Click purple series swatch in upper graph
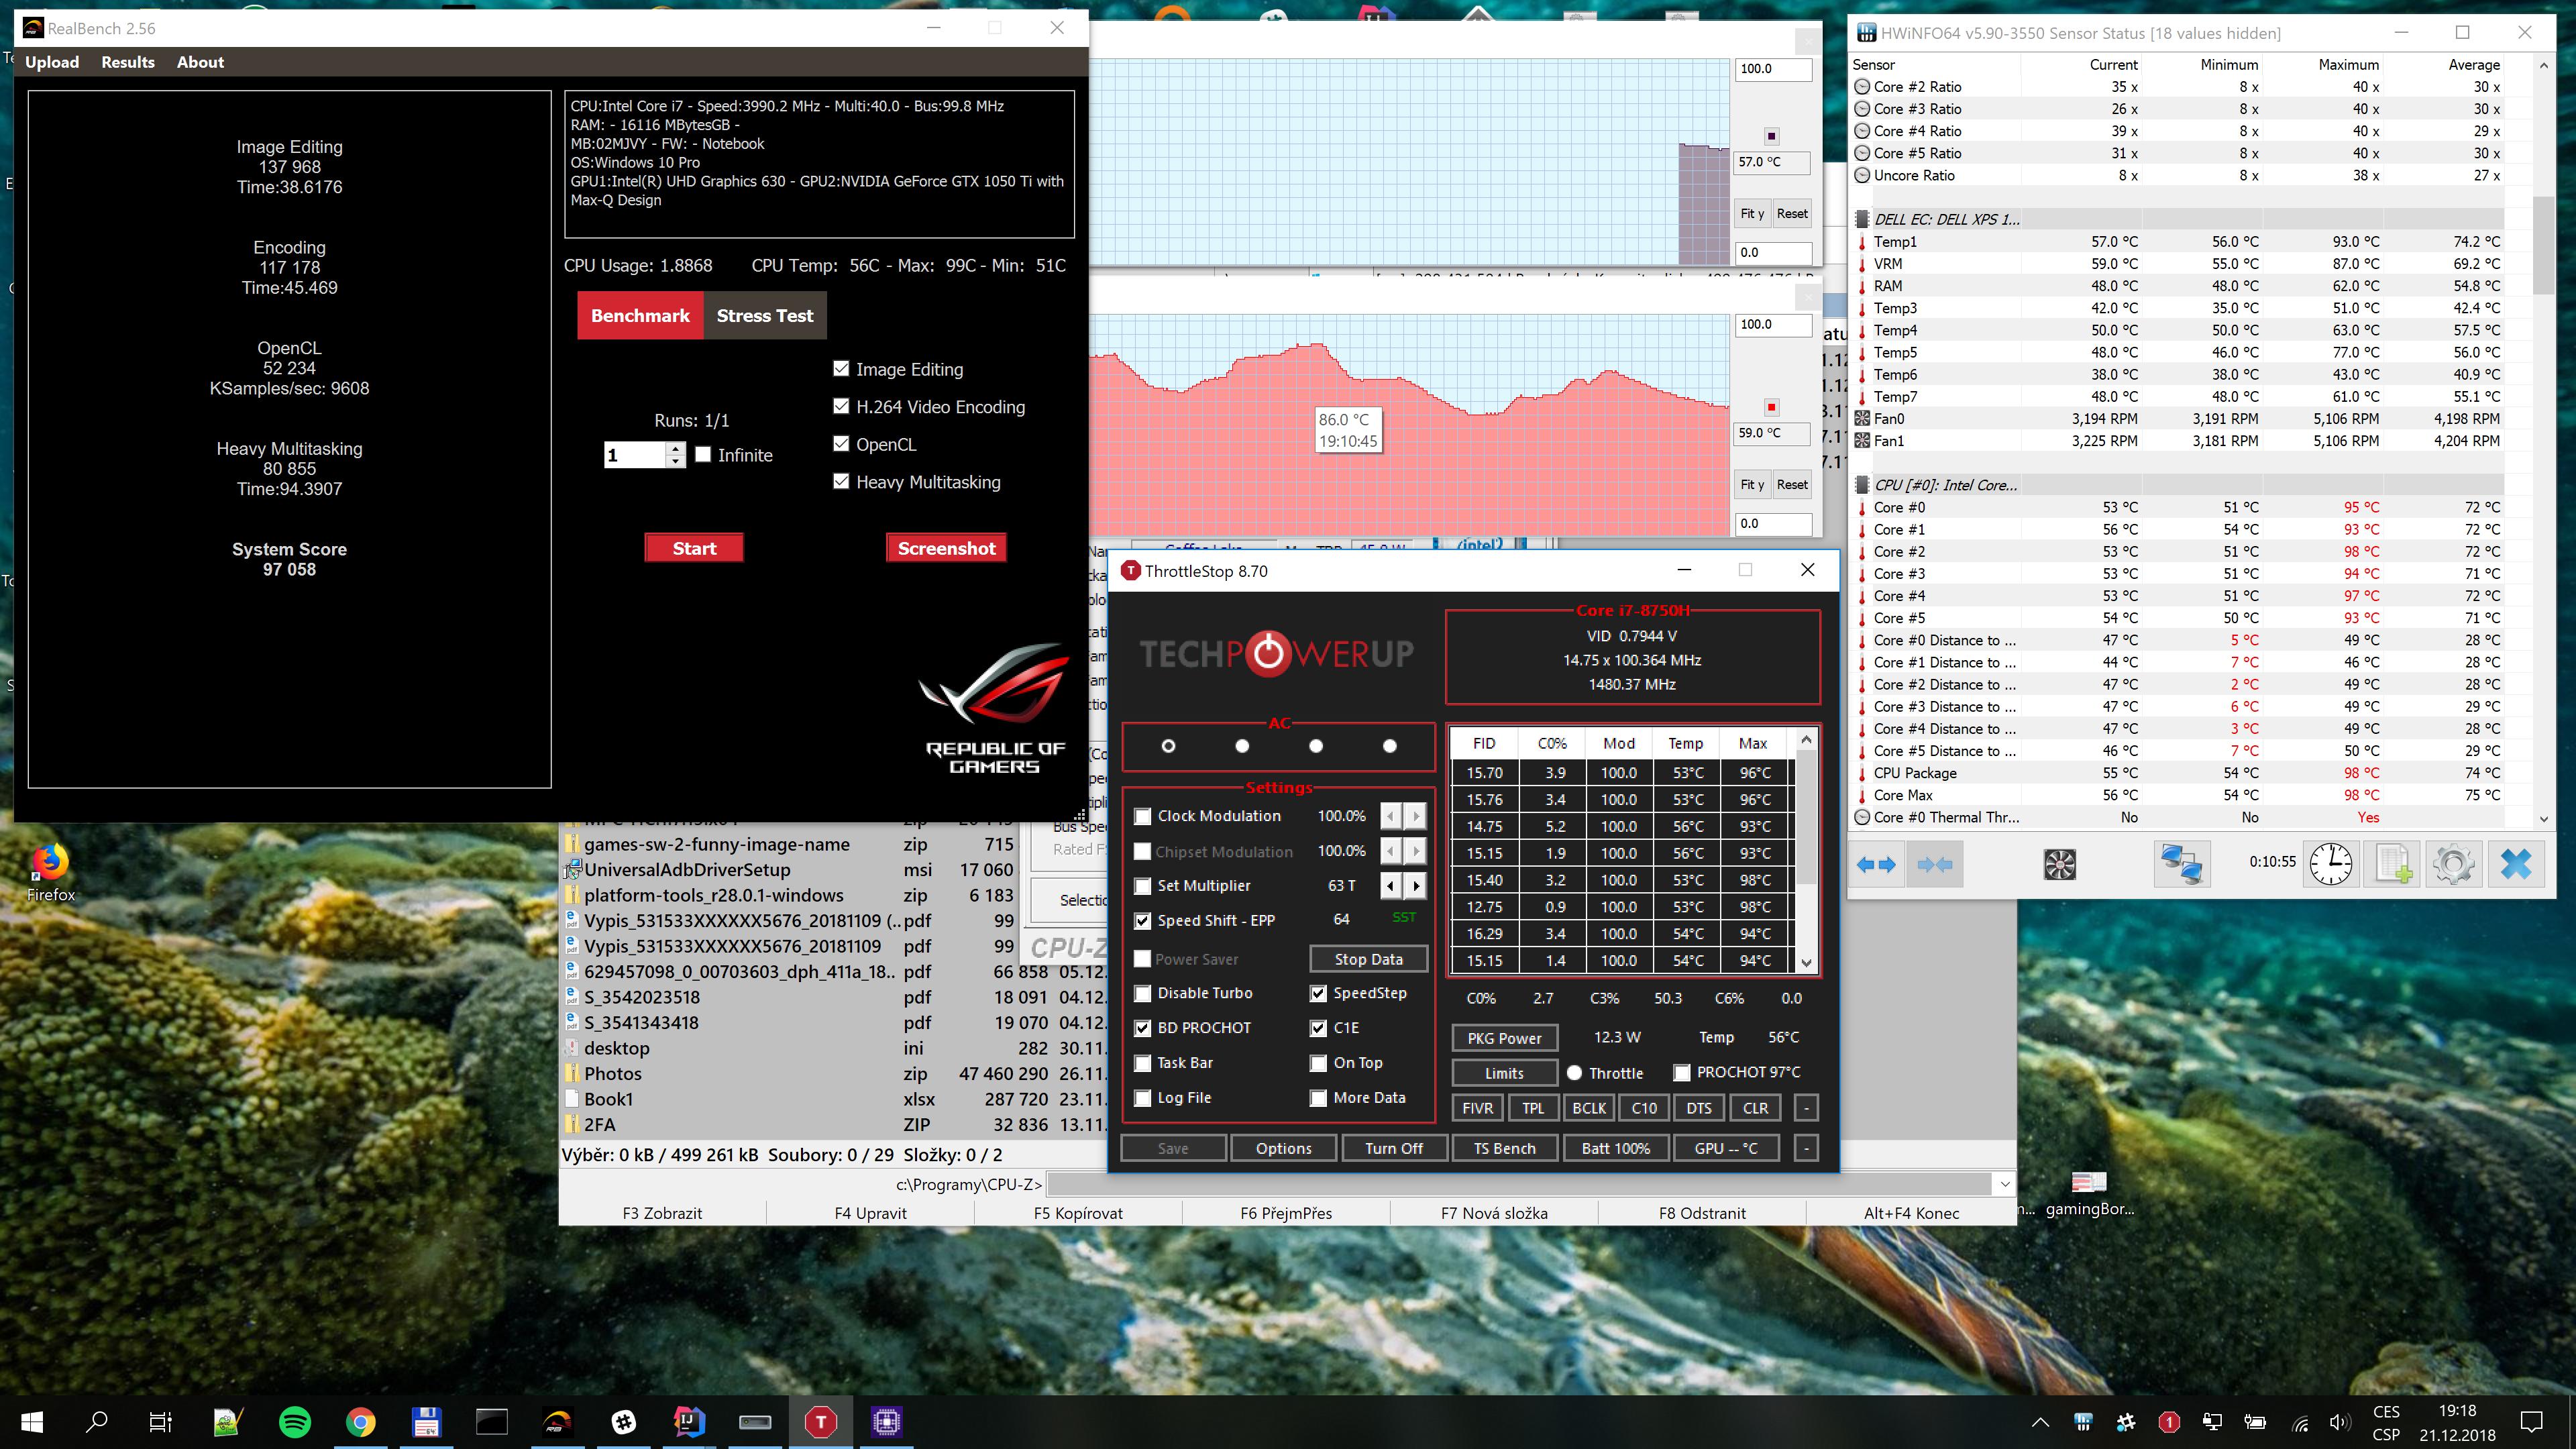This screenshot has width=2576, height=1449. coord(1771,136)
